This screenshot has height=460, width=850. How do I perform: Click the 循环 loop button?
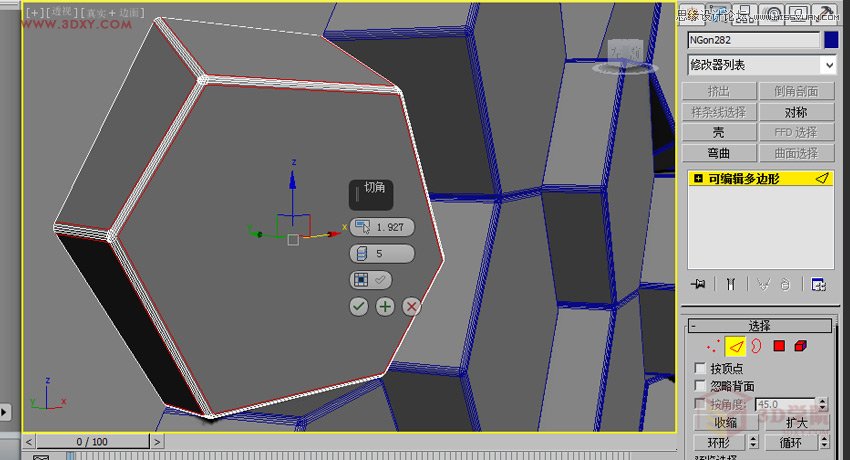click(x=791, y=443)
